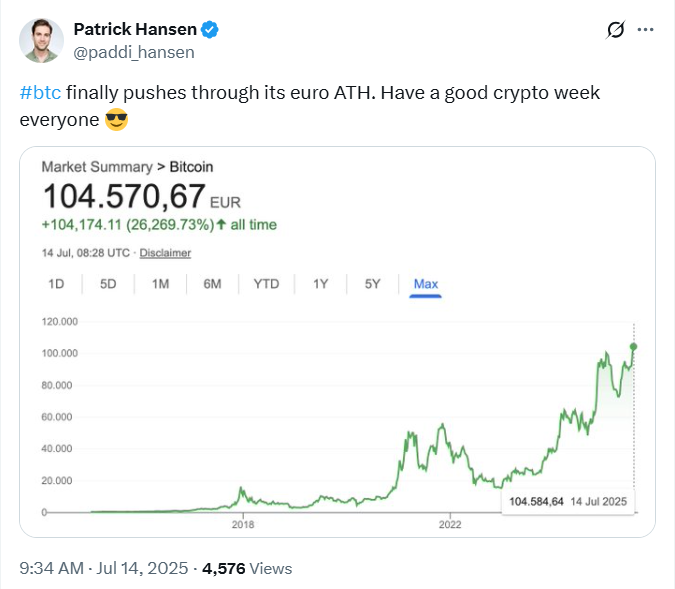Click the sunglasses emoji in tweet

pyautogui.click(x=117, y=120)
